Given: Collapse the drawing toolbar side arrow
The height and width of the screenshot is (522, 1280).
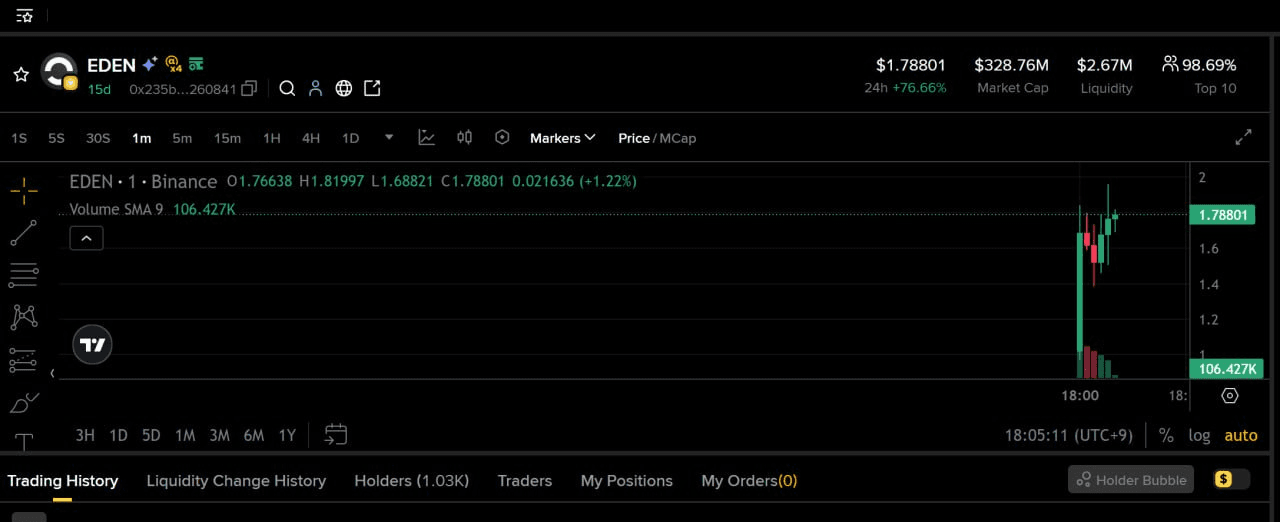Looking at the screenshot, I should point(52,373).
